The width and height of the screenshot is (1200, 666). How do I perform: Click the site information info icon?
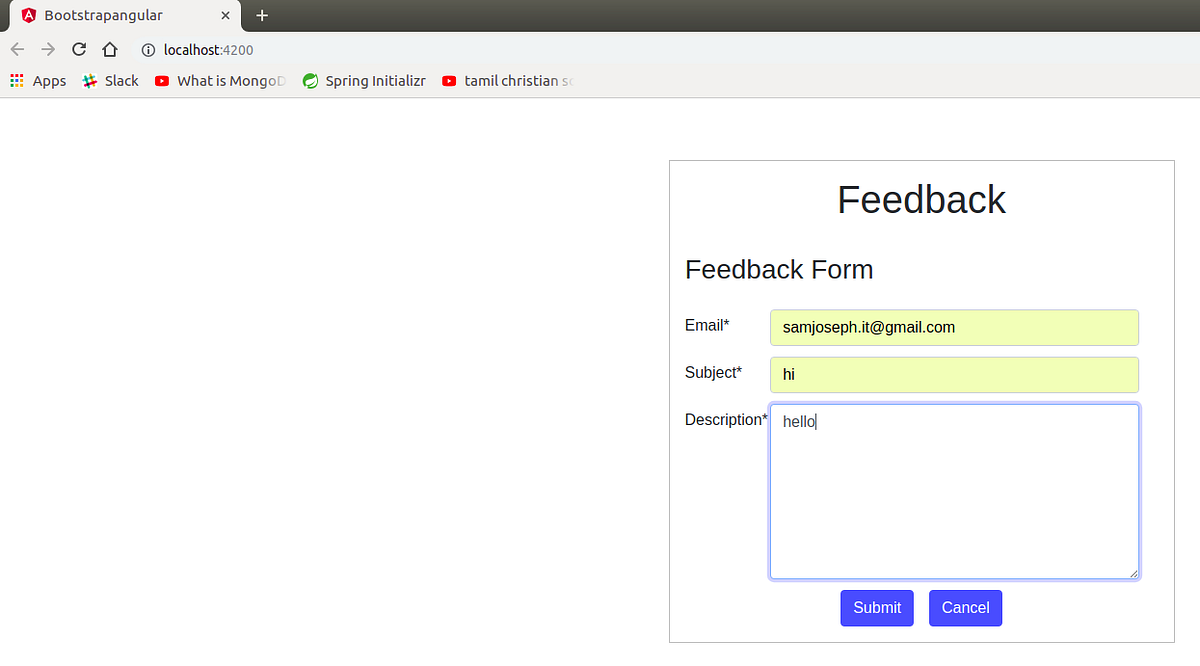(148, 50)
